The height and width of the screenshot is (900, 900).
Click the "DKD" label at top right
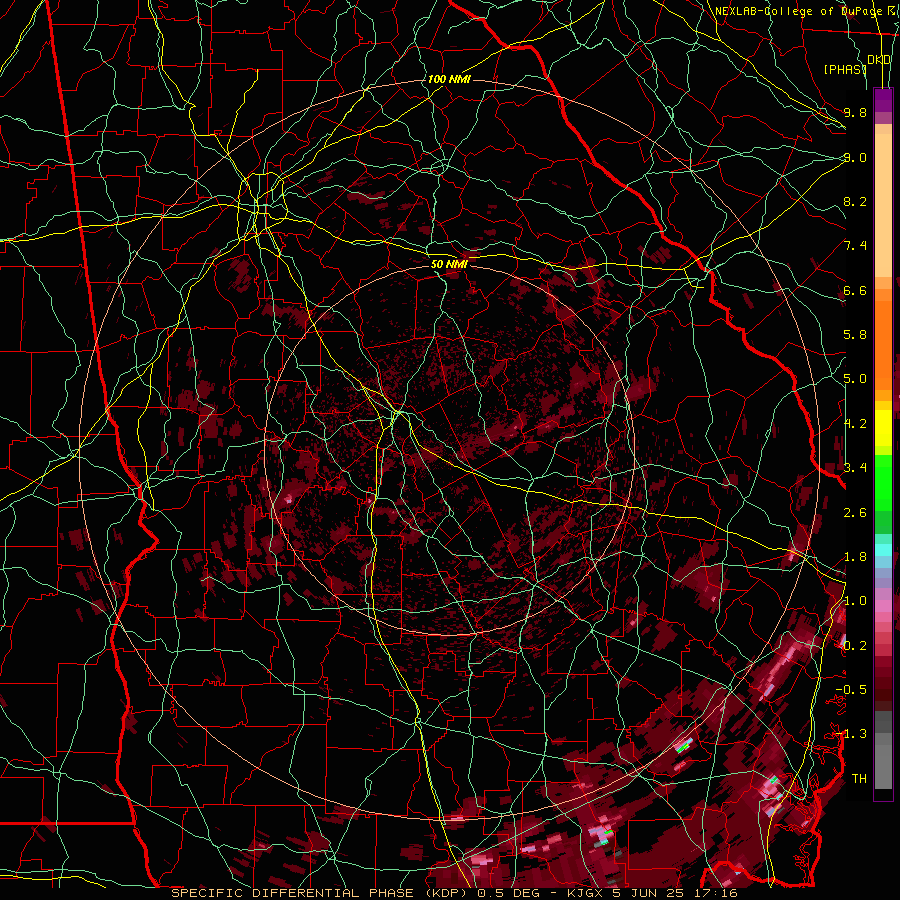click(x=879, y=60)
